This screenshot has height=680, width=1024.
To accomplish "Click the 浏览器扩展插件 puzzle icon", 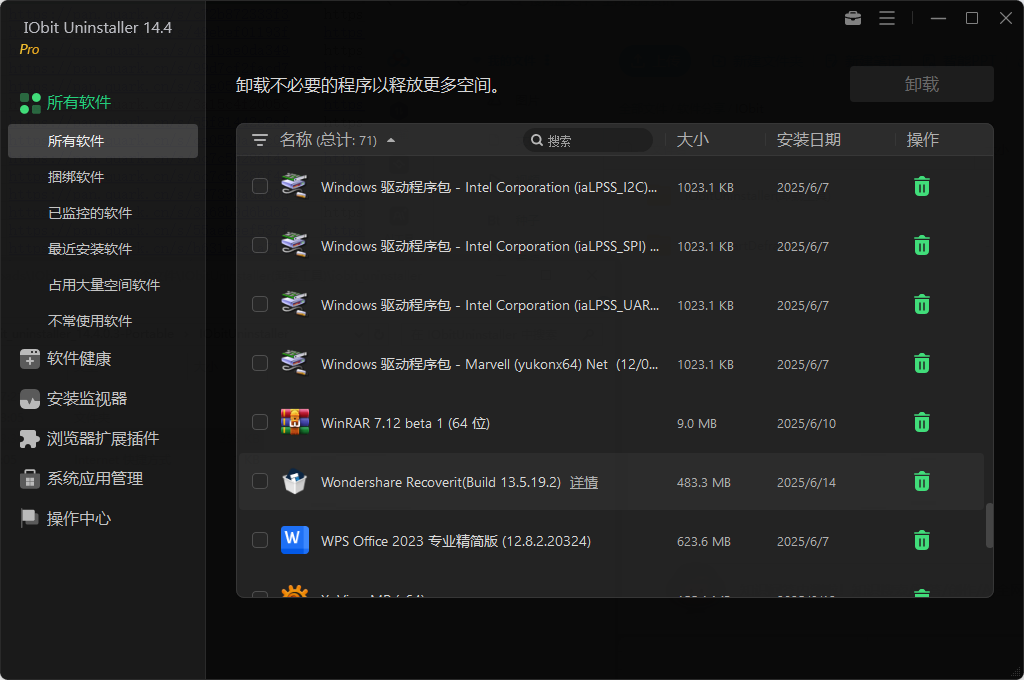I will click(x=29, y=439).
